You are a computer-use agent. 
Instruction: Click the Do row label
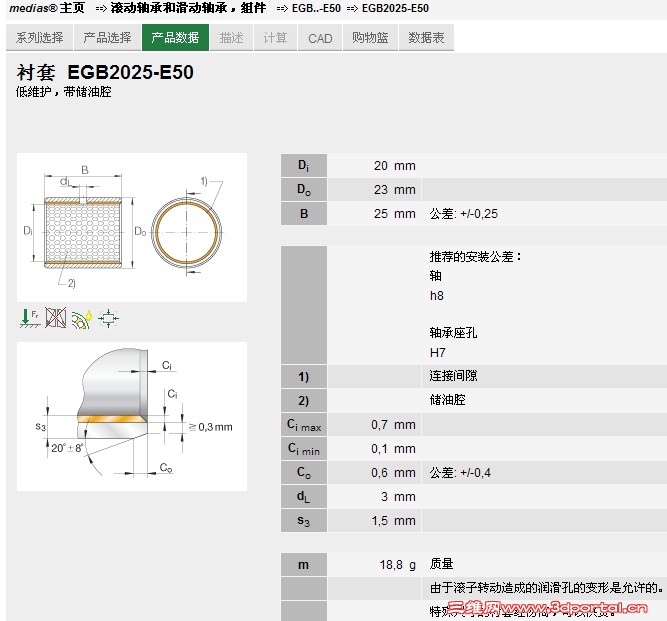pos(304,189)
